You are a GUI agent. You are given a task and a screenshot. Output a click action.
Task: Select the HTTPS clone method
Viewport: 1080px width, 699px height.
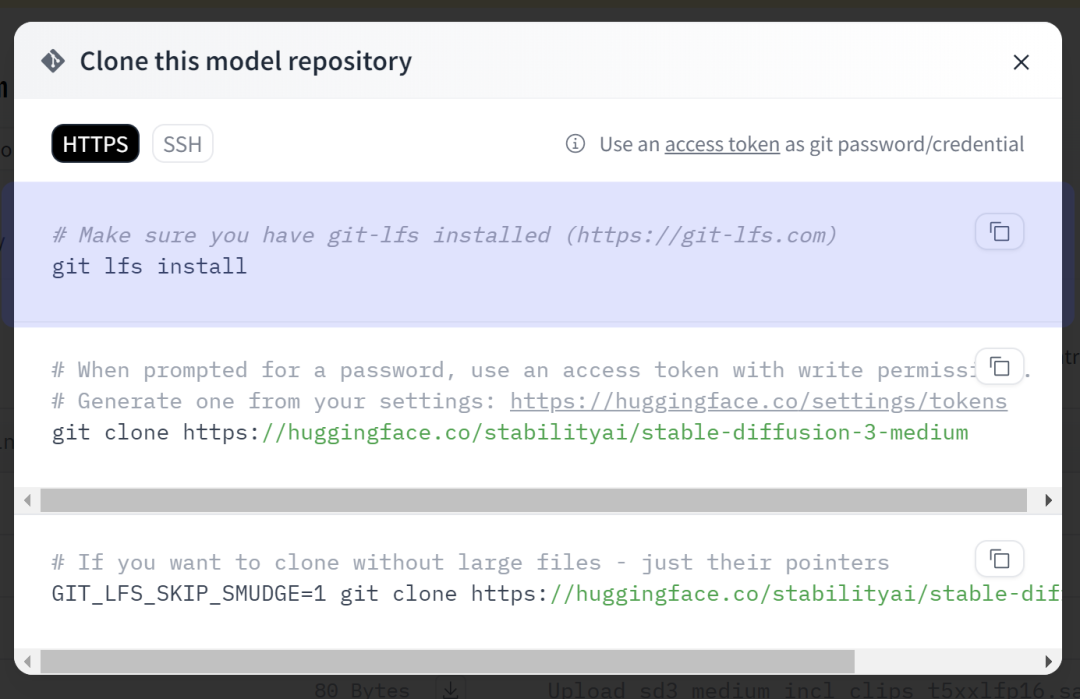[x=95, y=144]
